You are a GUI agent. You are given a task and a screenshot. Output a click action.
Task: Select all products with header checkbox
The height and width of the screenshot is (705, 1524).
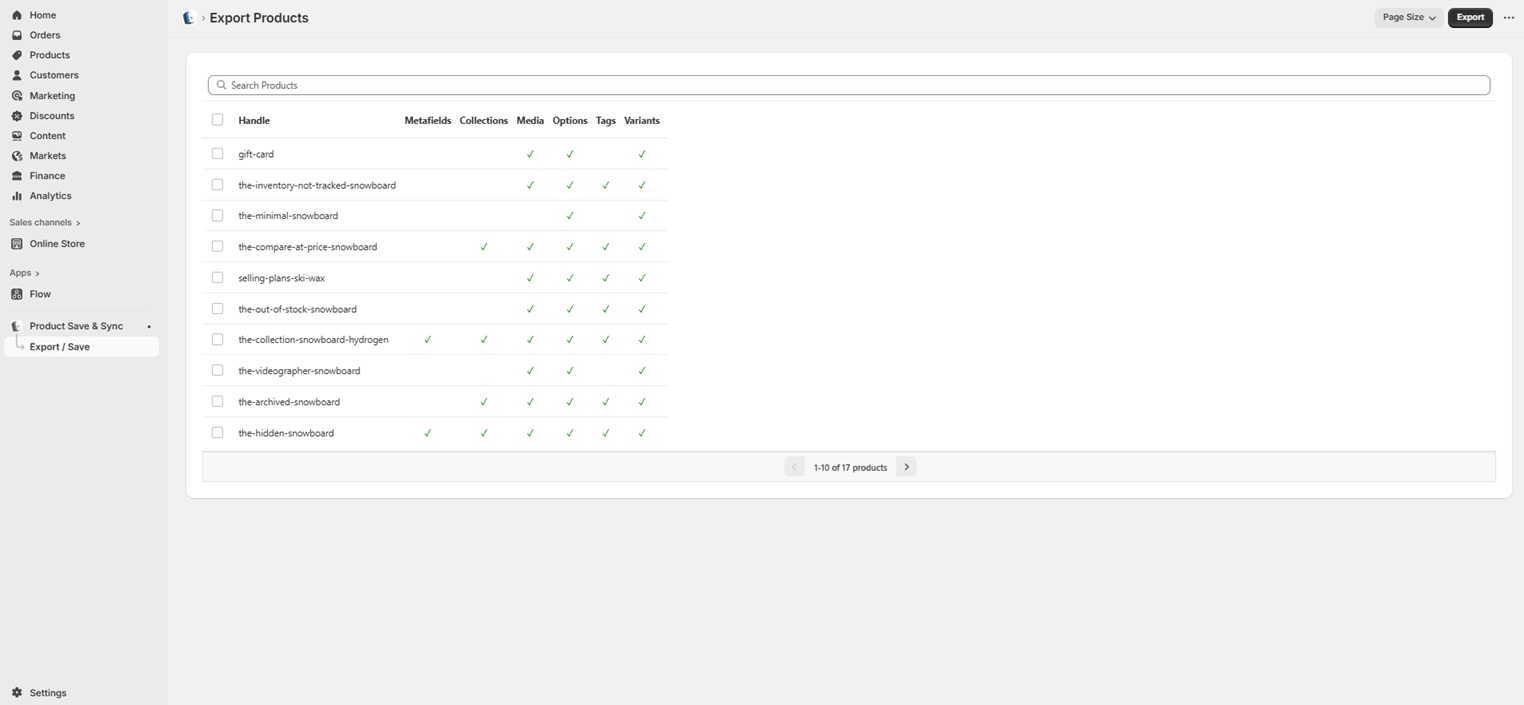(217, 120)
